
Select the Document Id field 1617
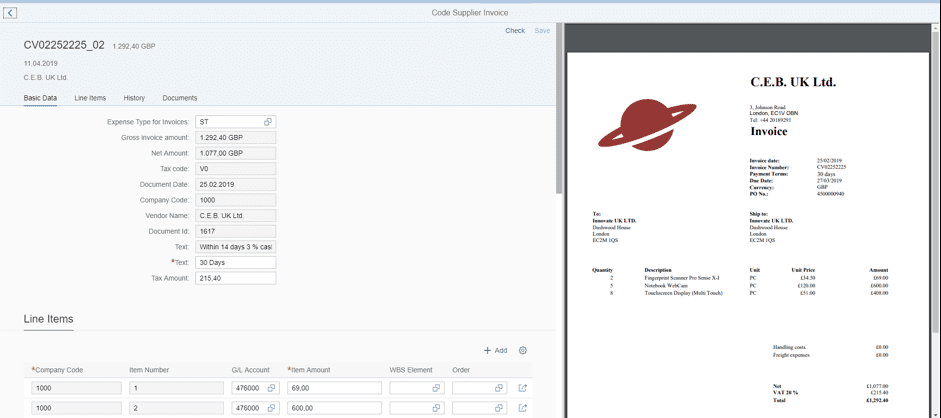point(235,231)
